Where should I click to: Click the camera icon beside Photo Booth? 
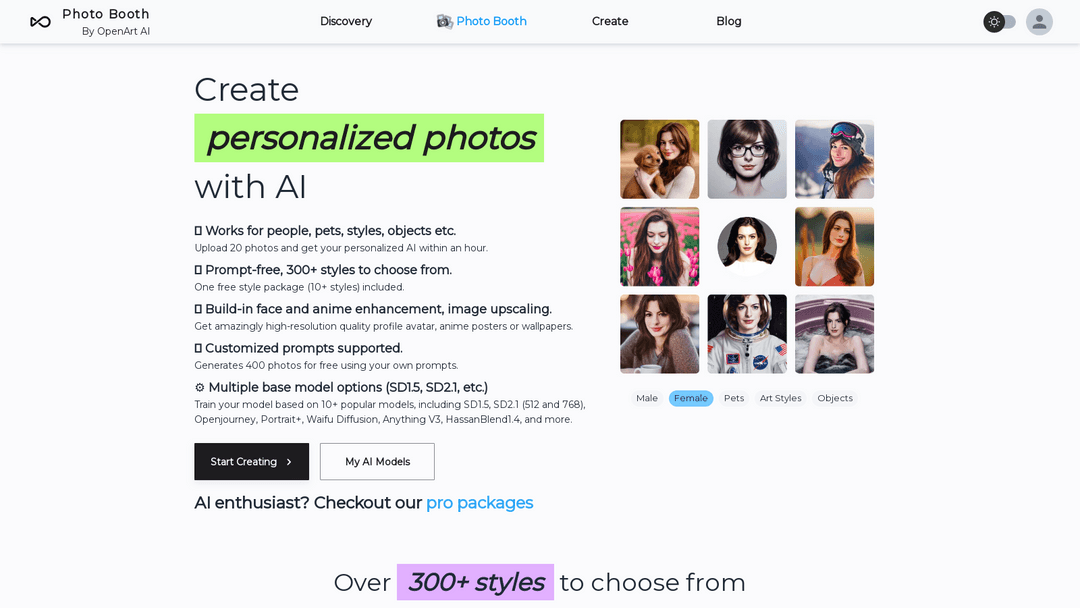pyautogui.click(x=444, y=21)
